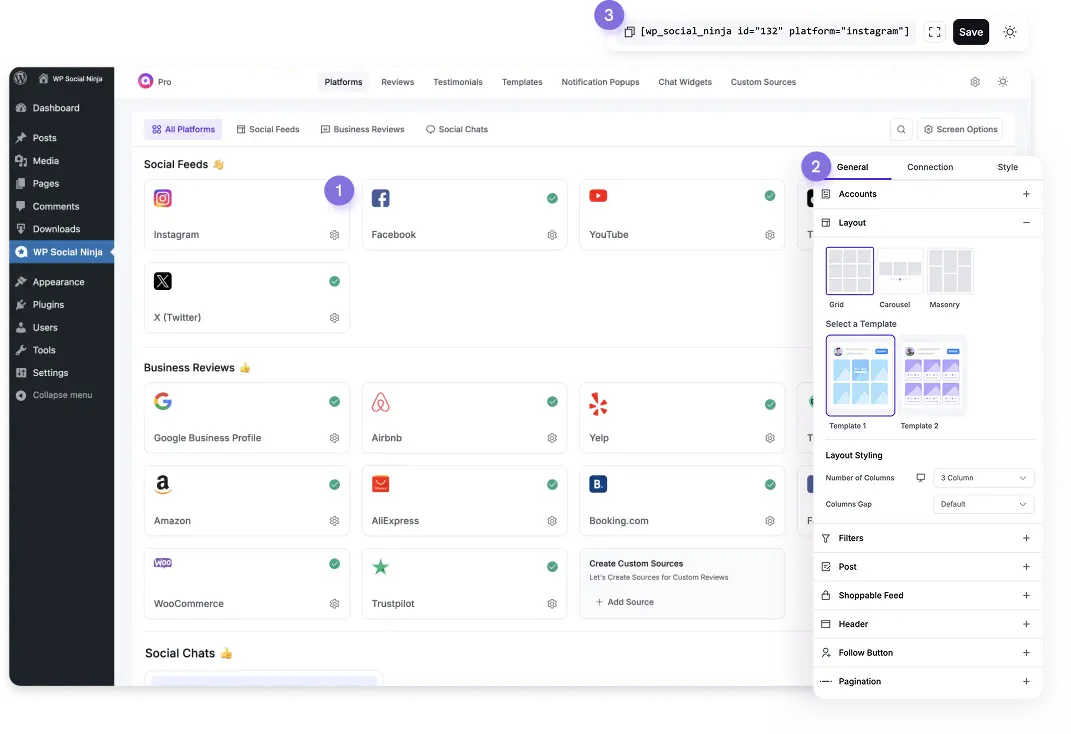This screenshot has width=1071, height=734.
Task: Select the Template 2 thumbnail
Action: (x=931, y=375)
